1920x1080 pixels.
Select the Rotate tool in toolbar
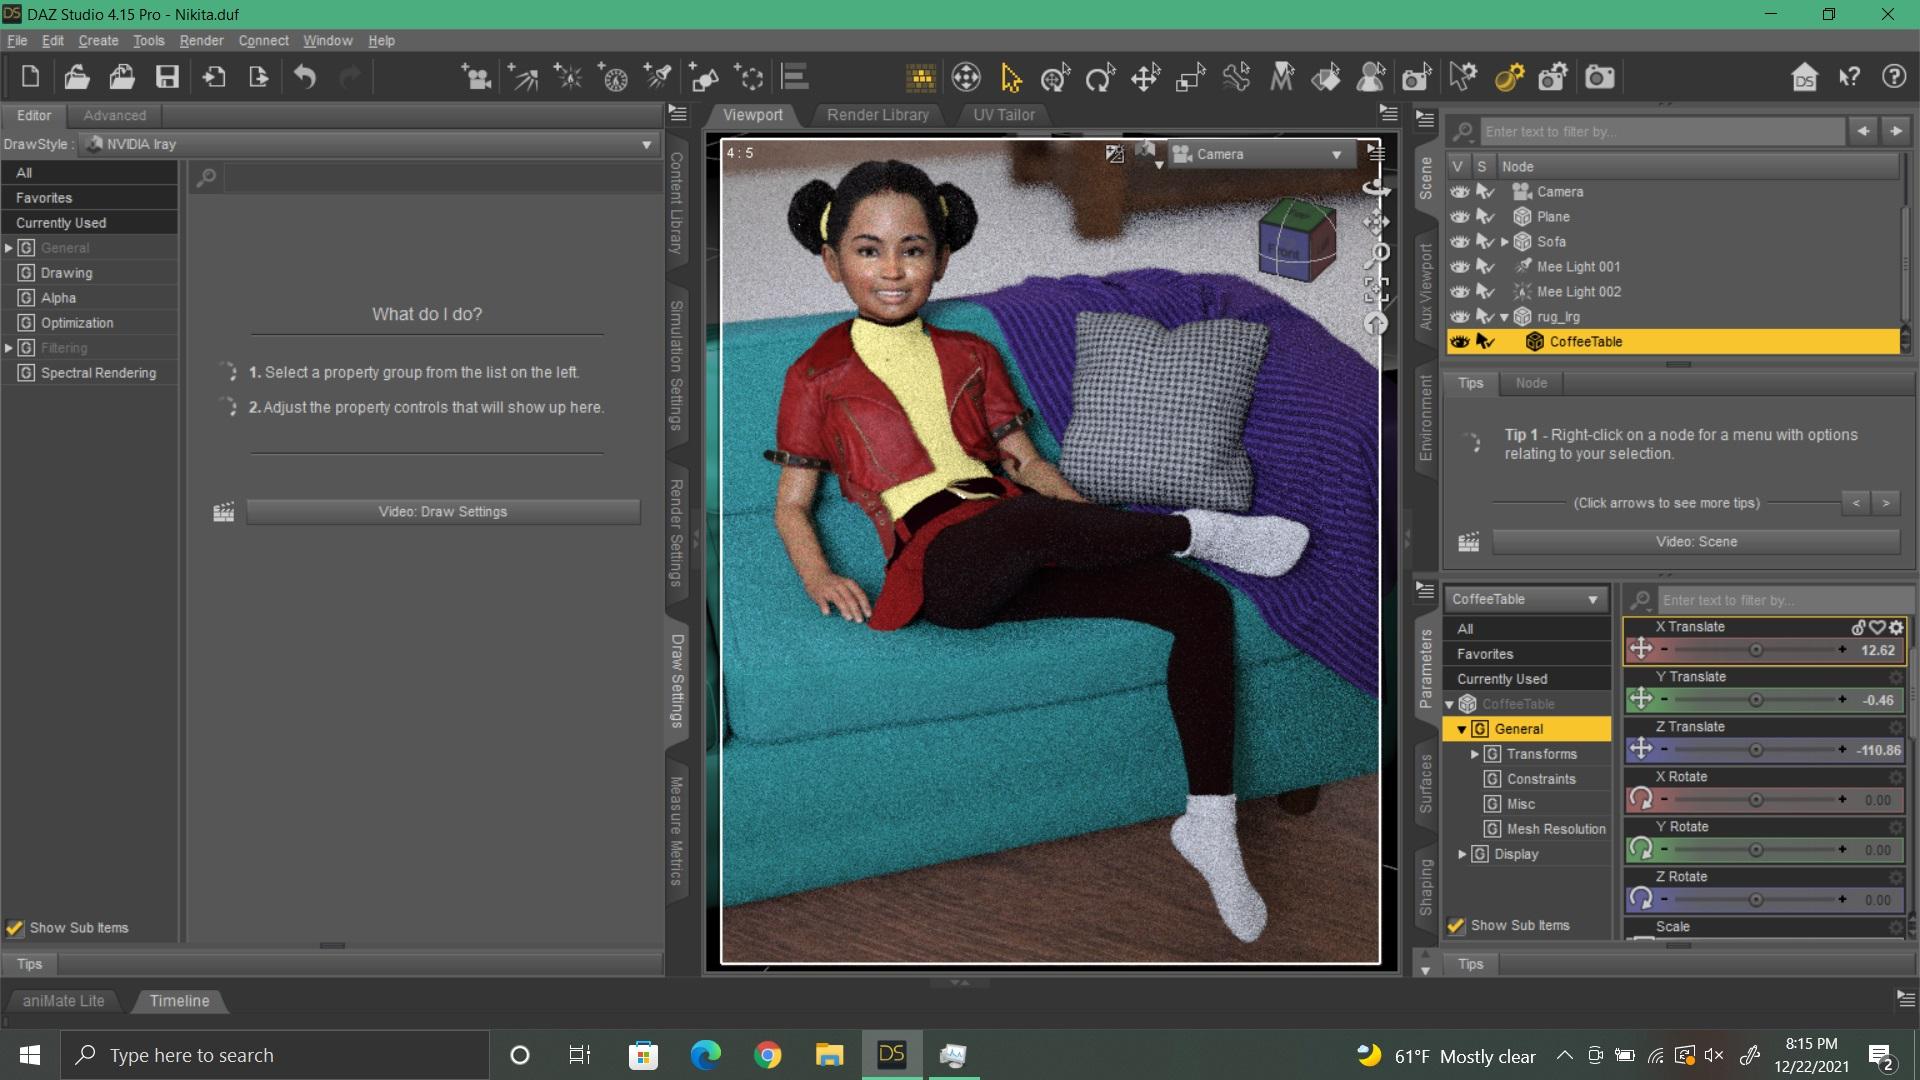pyautogui.click(x=1100, y=77)
